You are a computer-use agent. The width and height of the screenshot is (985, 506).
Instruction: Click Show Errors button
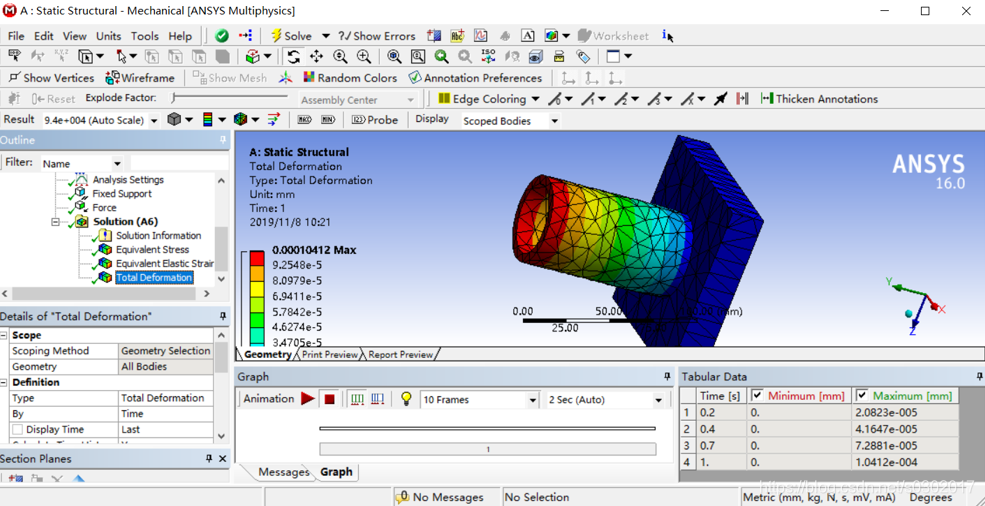[377, 36]
